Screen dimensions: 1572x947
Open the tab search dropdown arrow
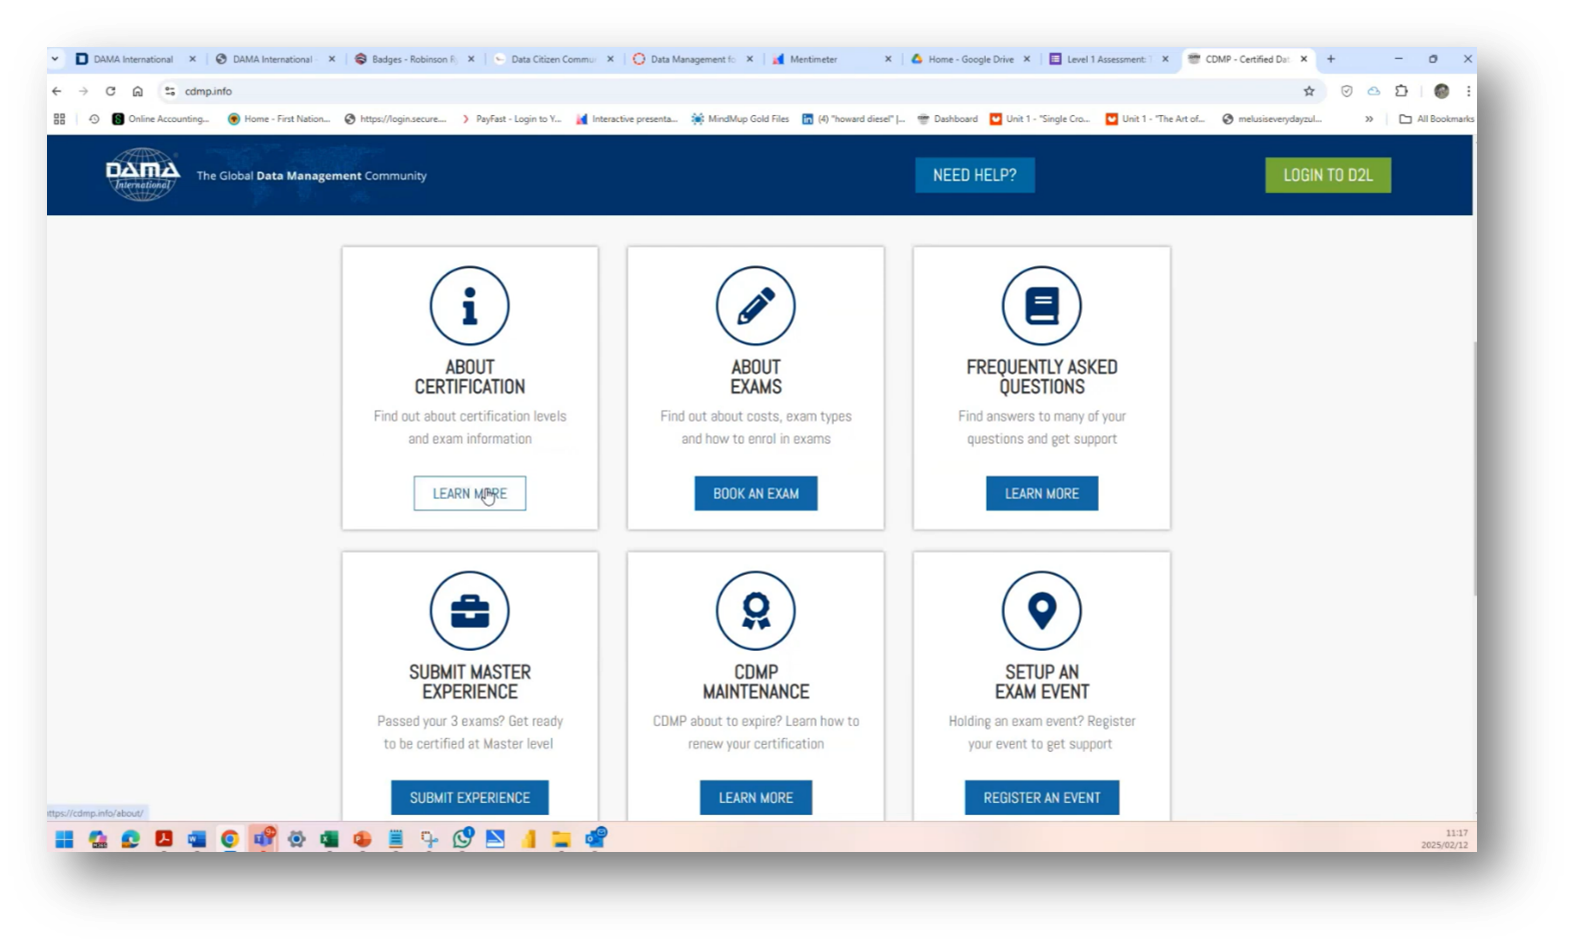(x=55, y=59)
